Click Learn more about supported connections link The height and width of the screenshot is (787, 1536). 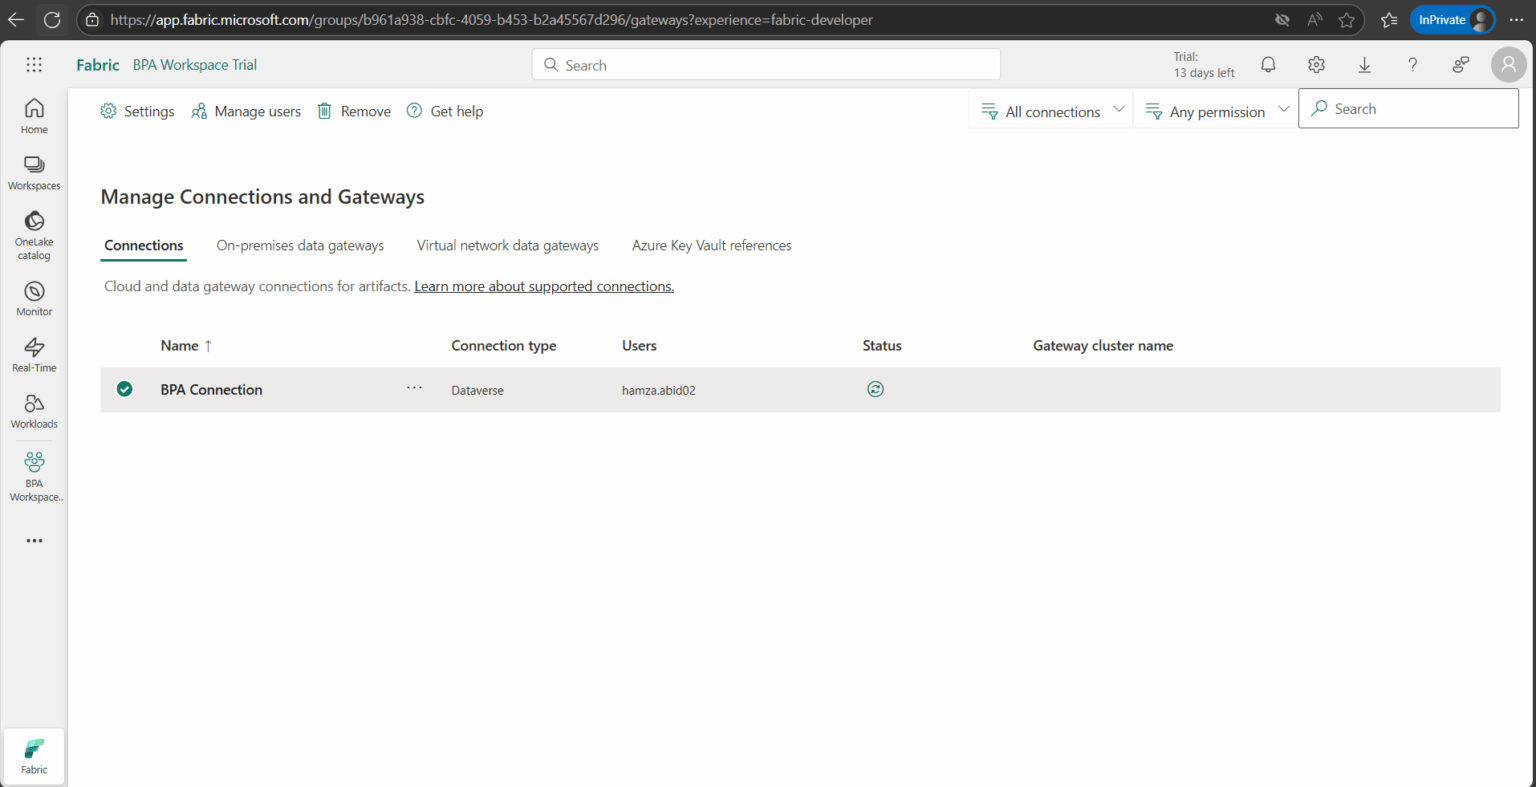[544, 286]
